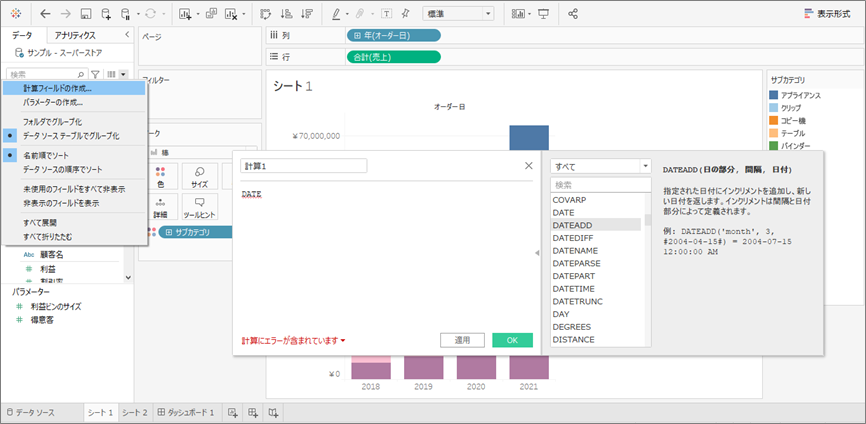This screenshot has width=866, height=424.
Task: Click the アプライアンス legend color swatch
Action: click(x=773, y=96)
